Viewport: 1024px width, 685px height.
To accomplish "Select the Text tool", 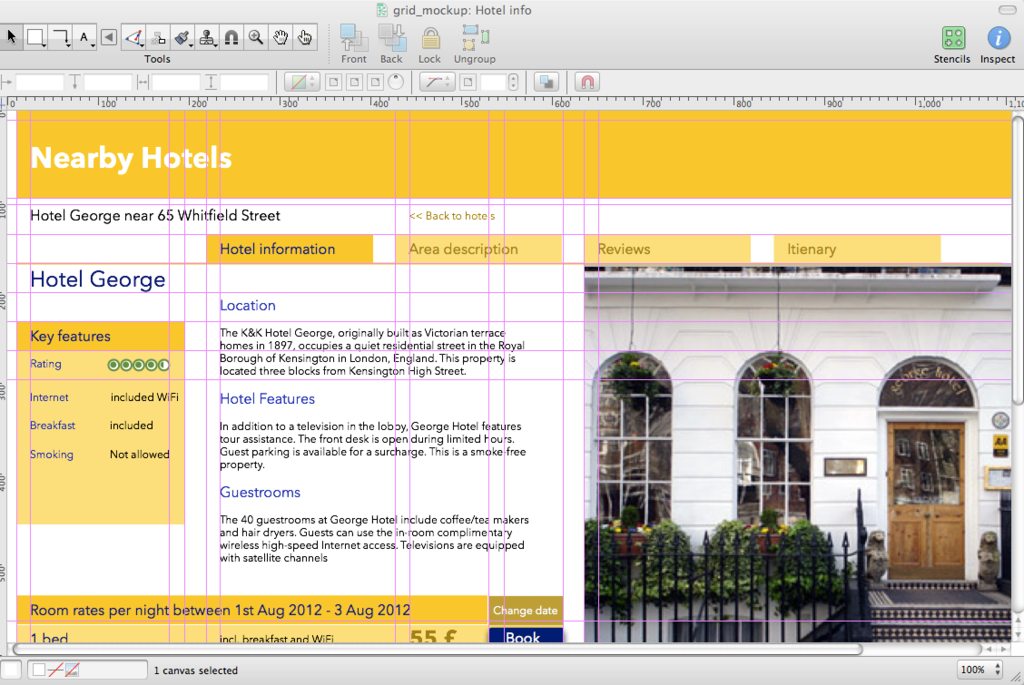I will point(84,37).
